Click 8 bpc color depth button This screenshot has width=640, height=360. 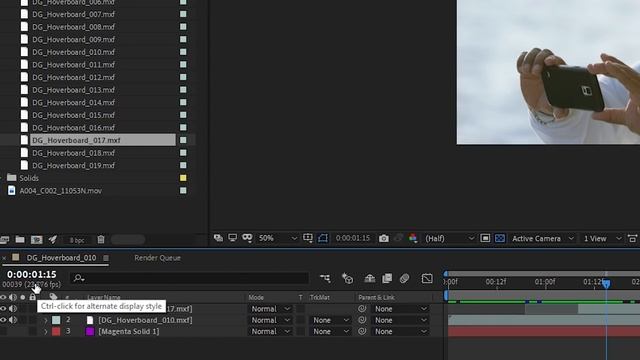coord(77,240)
